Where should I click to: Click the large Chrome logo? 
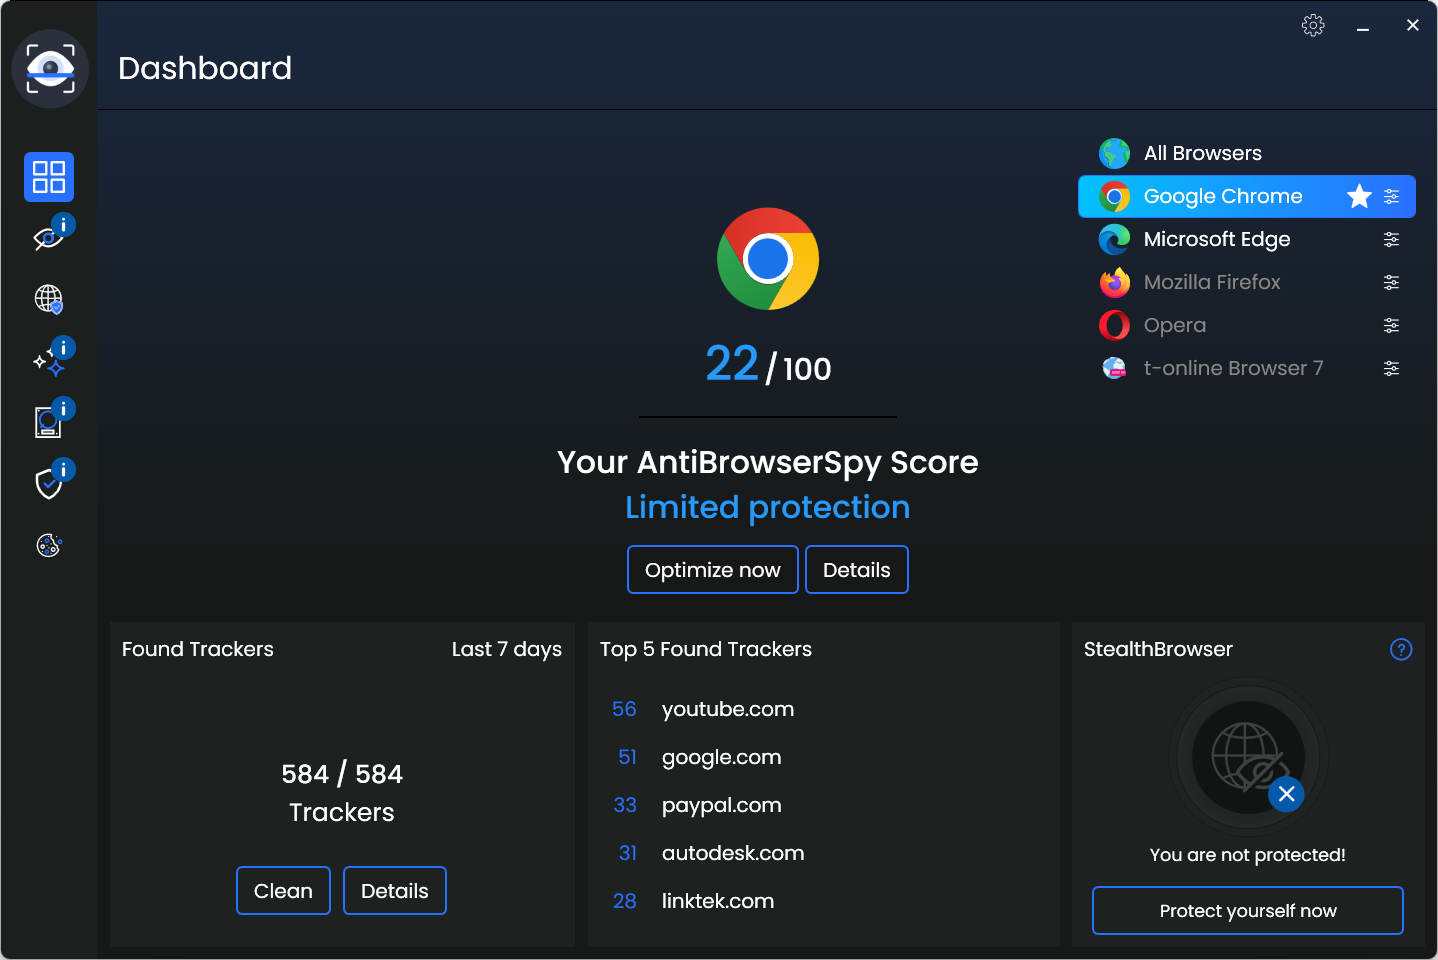pyautogui.click(x=768, y=258)
